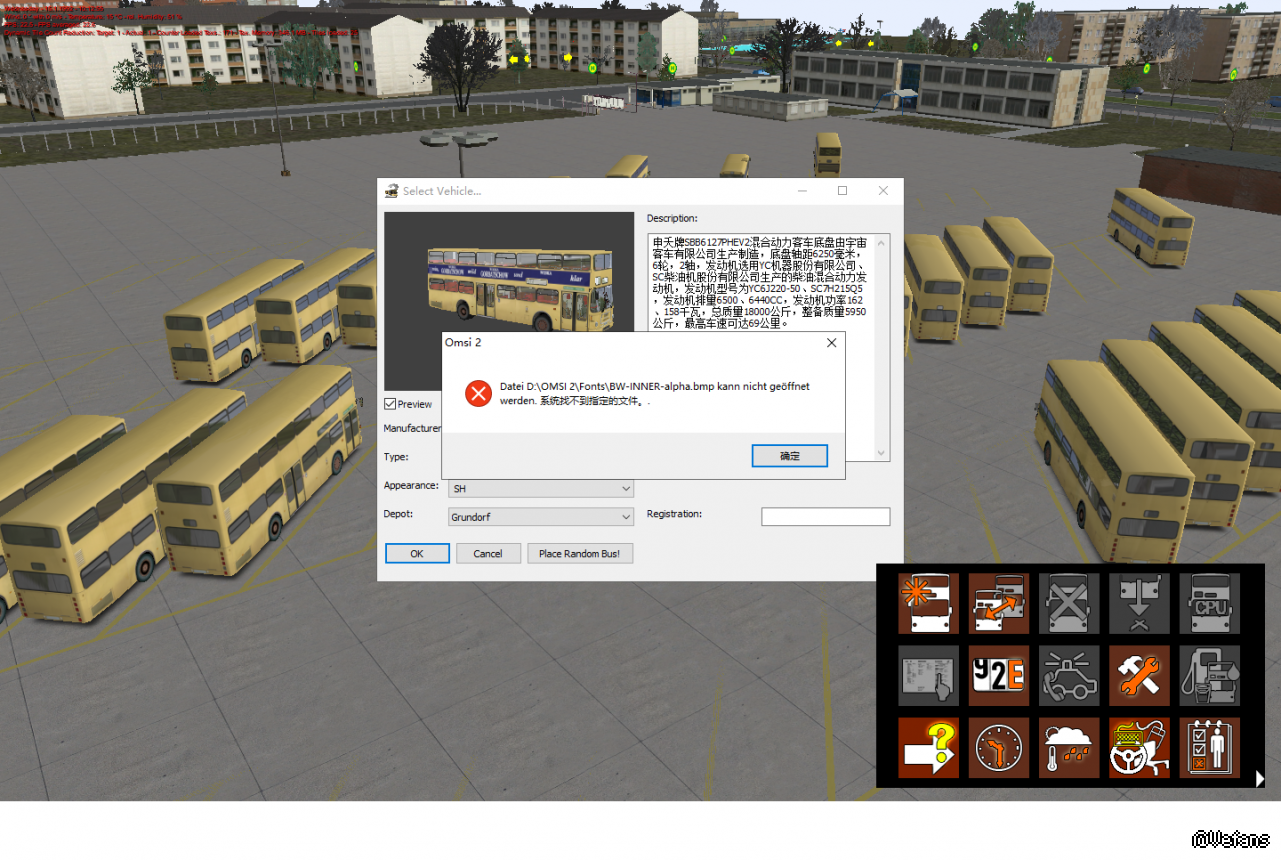The image size is (1281, 860).
Task: Click the greyed remove-bus icon with X
Action: (1069, 603)
